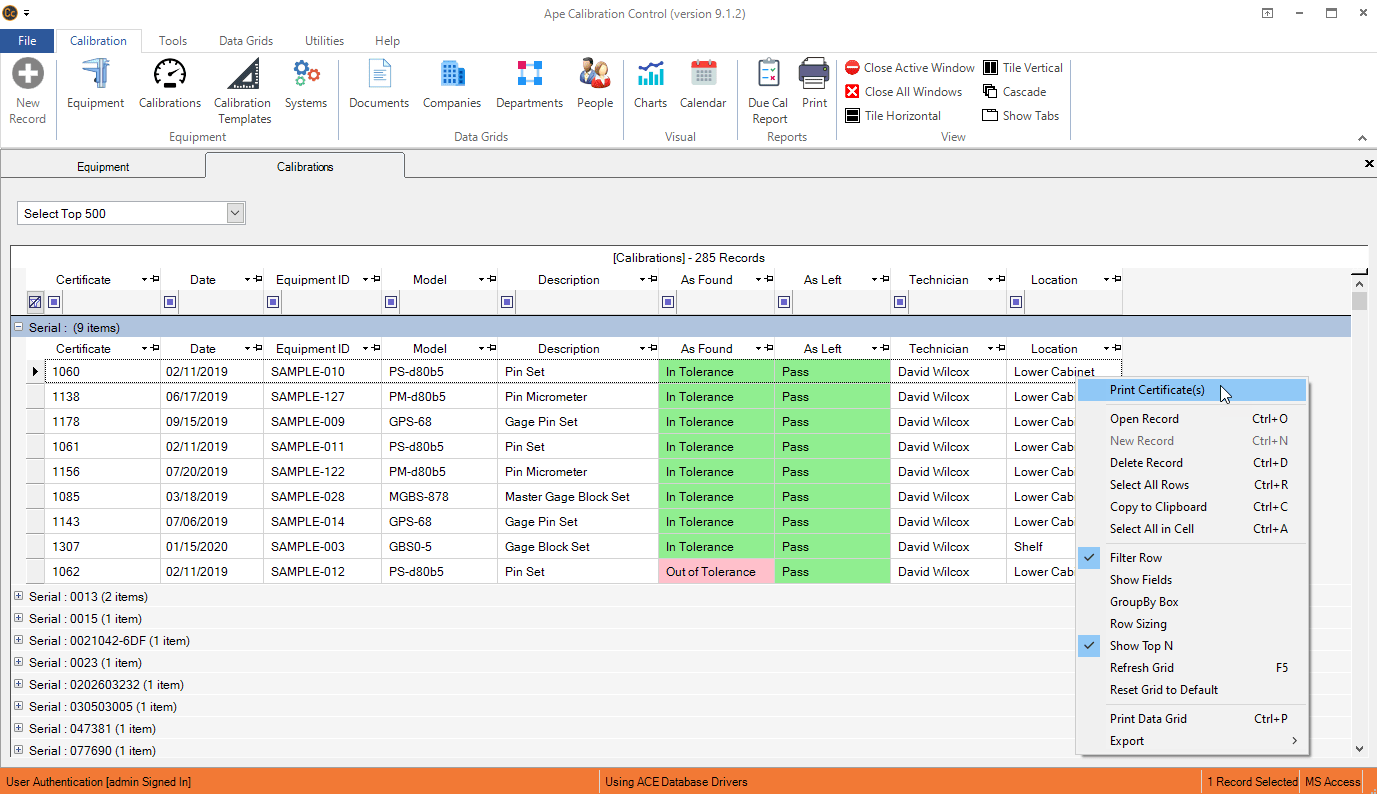The width and height of the screenshot is (1377, 794).
Task: Expand the Serial : 0202603232 group
Action: (x=18, y=684)
